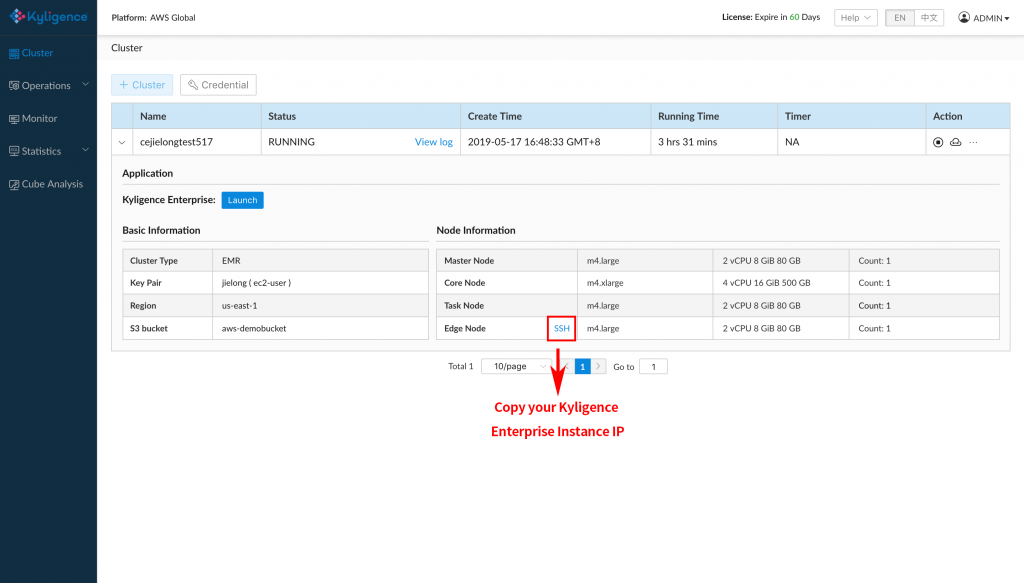The image size is (1024, 583).
Task: Click the cloud icon in Action column
Action: (955, 142)
